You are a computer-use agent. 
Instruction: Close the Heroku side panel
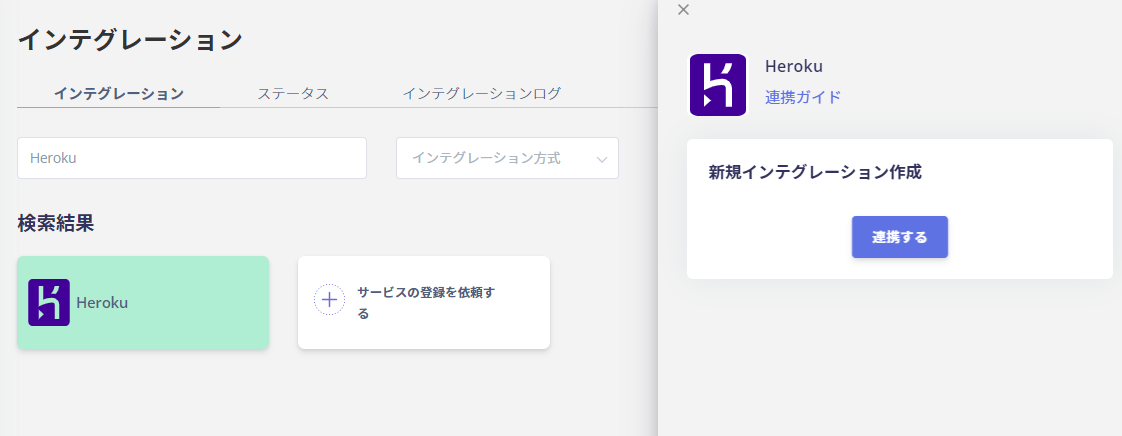point(683,9)
